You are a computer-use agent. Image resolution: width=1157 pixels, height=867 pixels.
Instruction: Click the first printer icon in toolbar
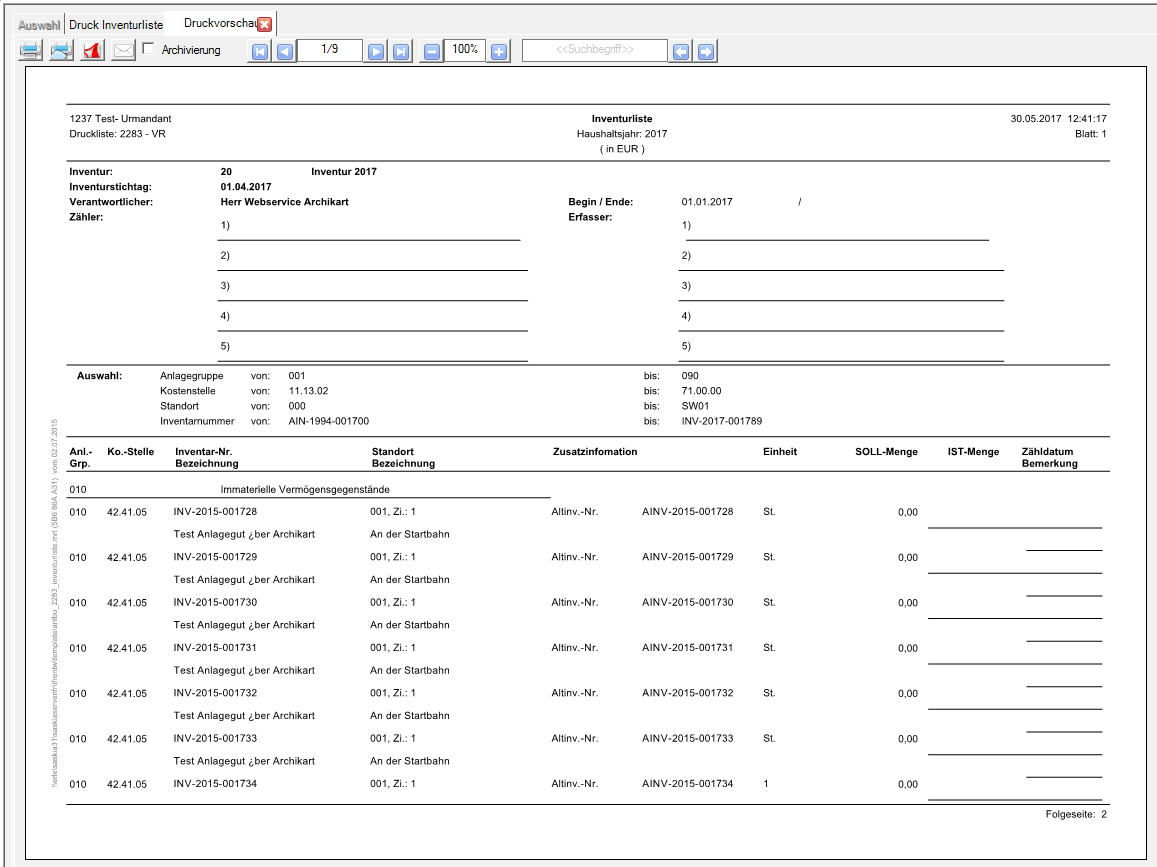30,51
